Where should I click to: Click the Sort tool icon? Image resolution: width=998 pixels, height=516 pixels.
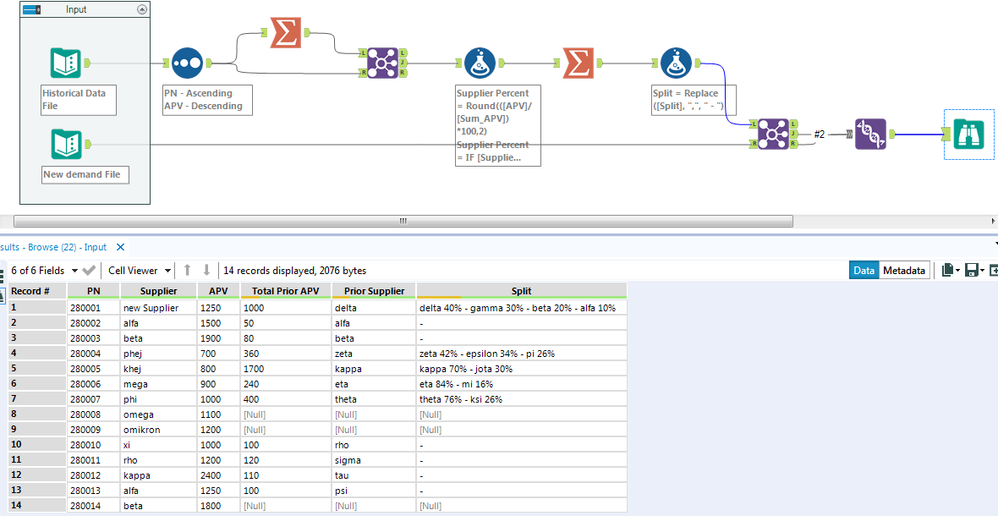(187, 63)
